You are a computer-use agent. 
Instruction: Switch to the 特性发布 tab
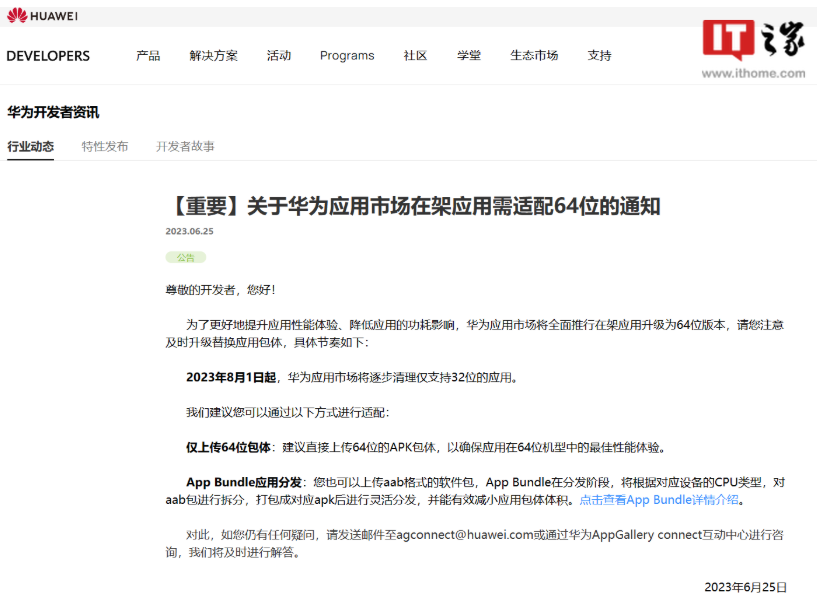105,147
